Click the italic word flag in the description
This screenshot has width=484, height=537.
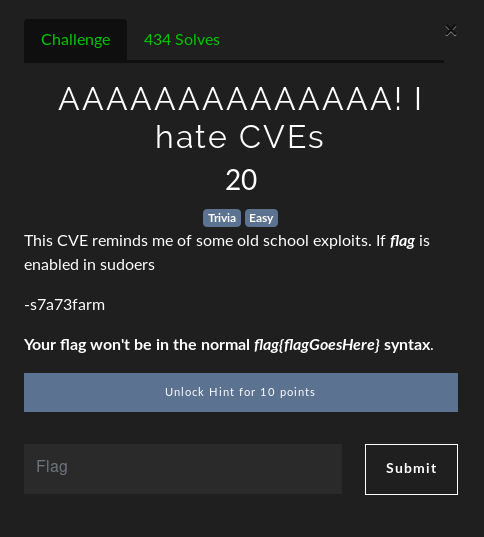coord(402,241)
